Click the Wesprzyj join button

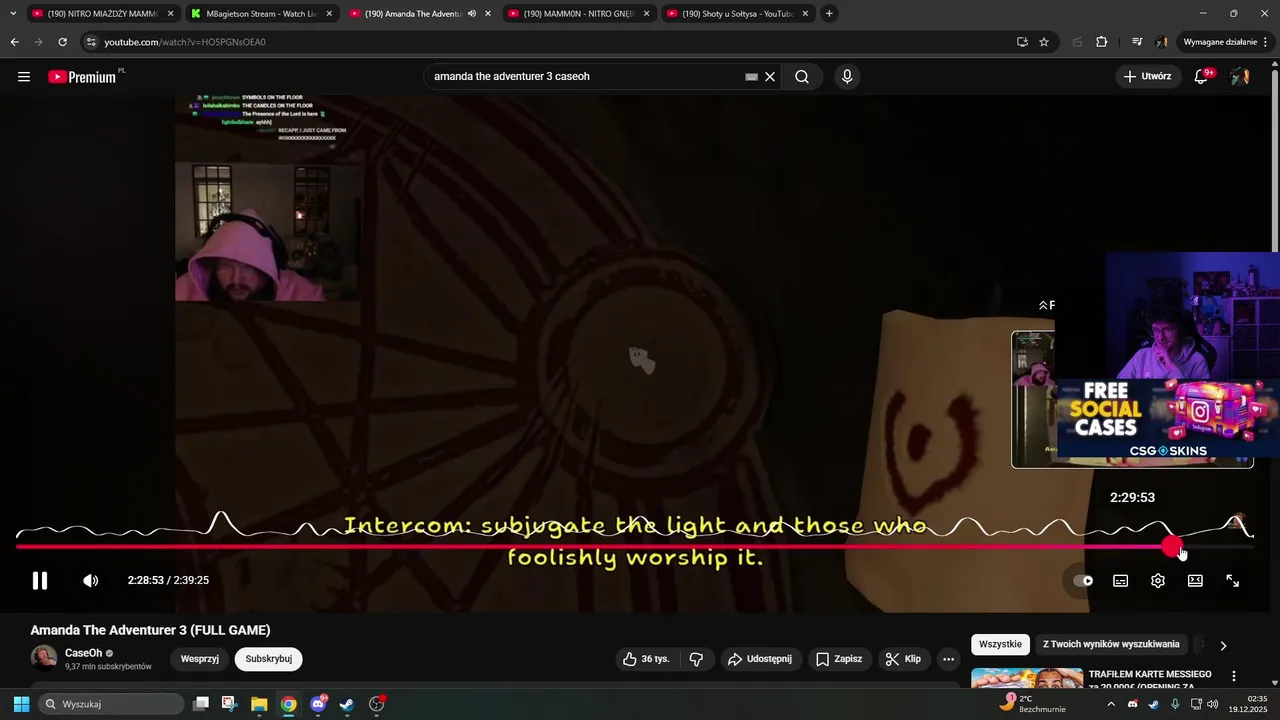[200, 659]
